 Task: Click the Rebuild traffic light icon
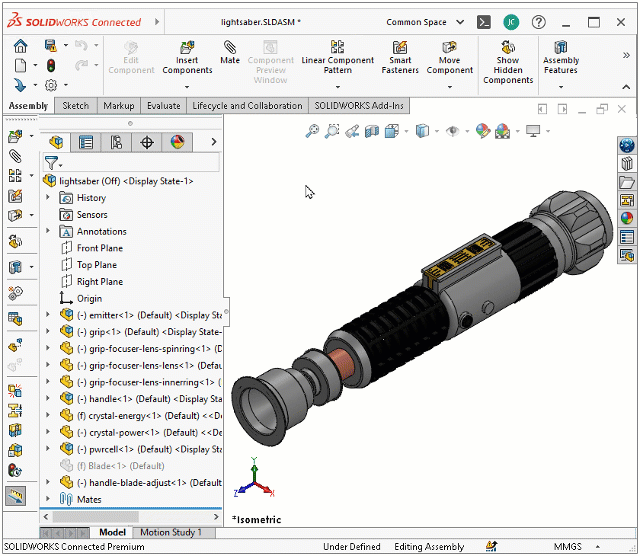[51, 65]
